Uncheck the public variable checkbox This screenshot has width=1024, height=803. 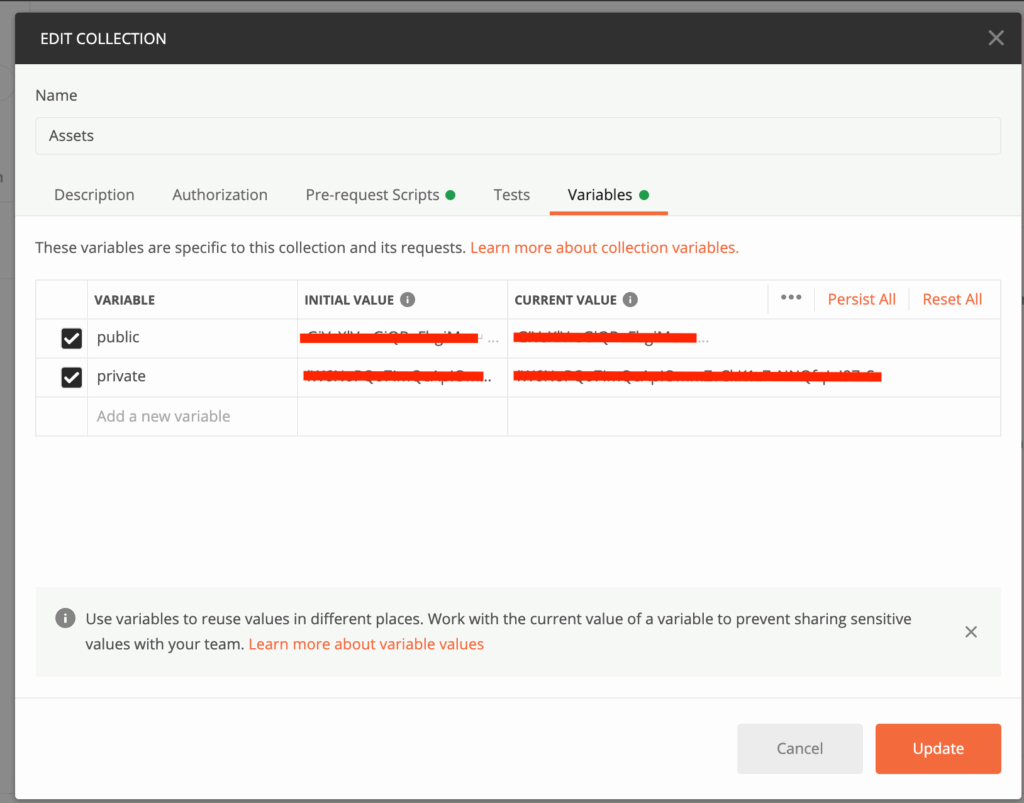(71, 338)
